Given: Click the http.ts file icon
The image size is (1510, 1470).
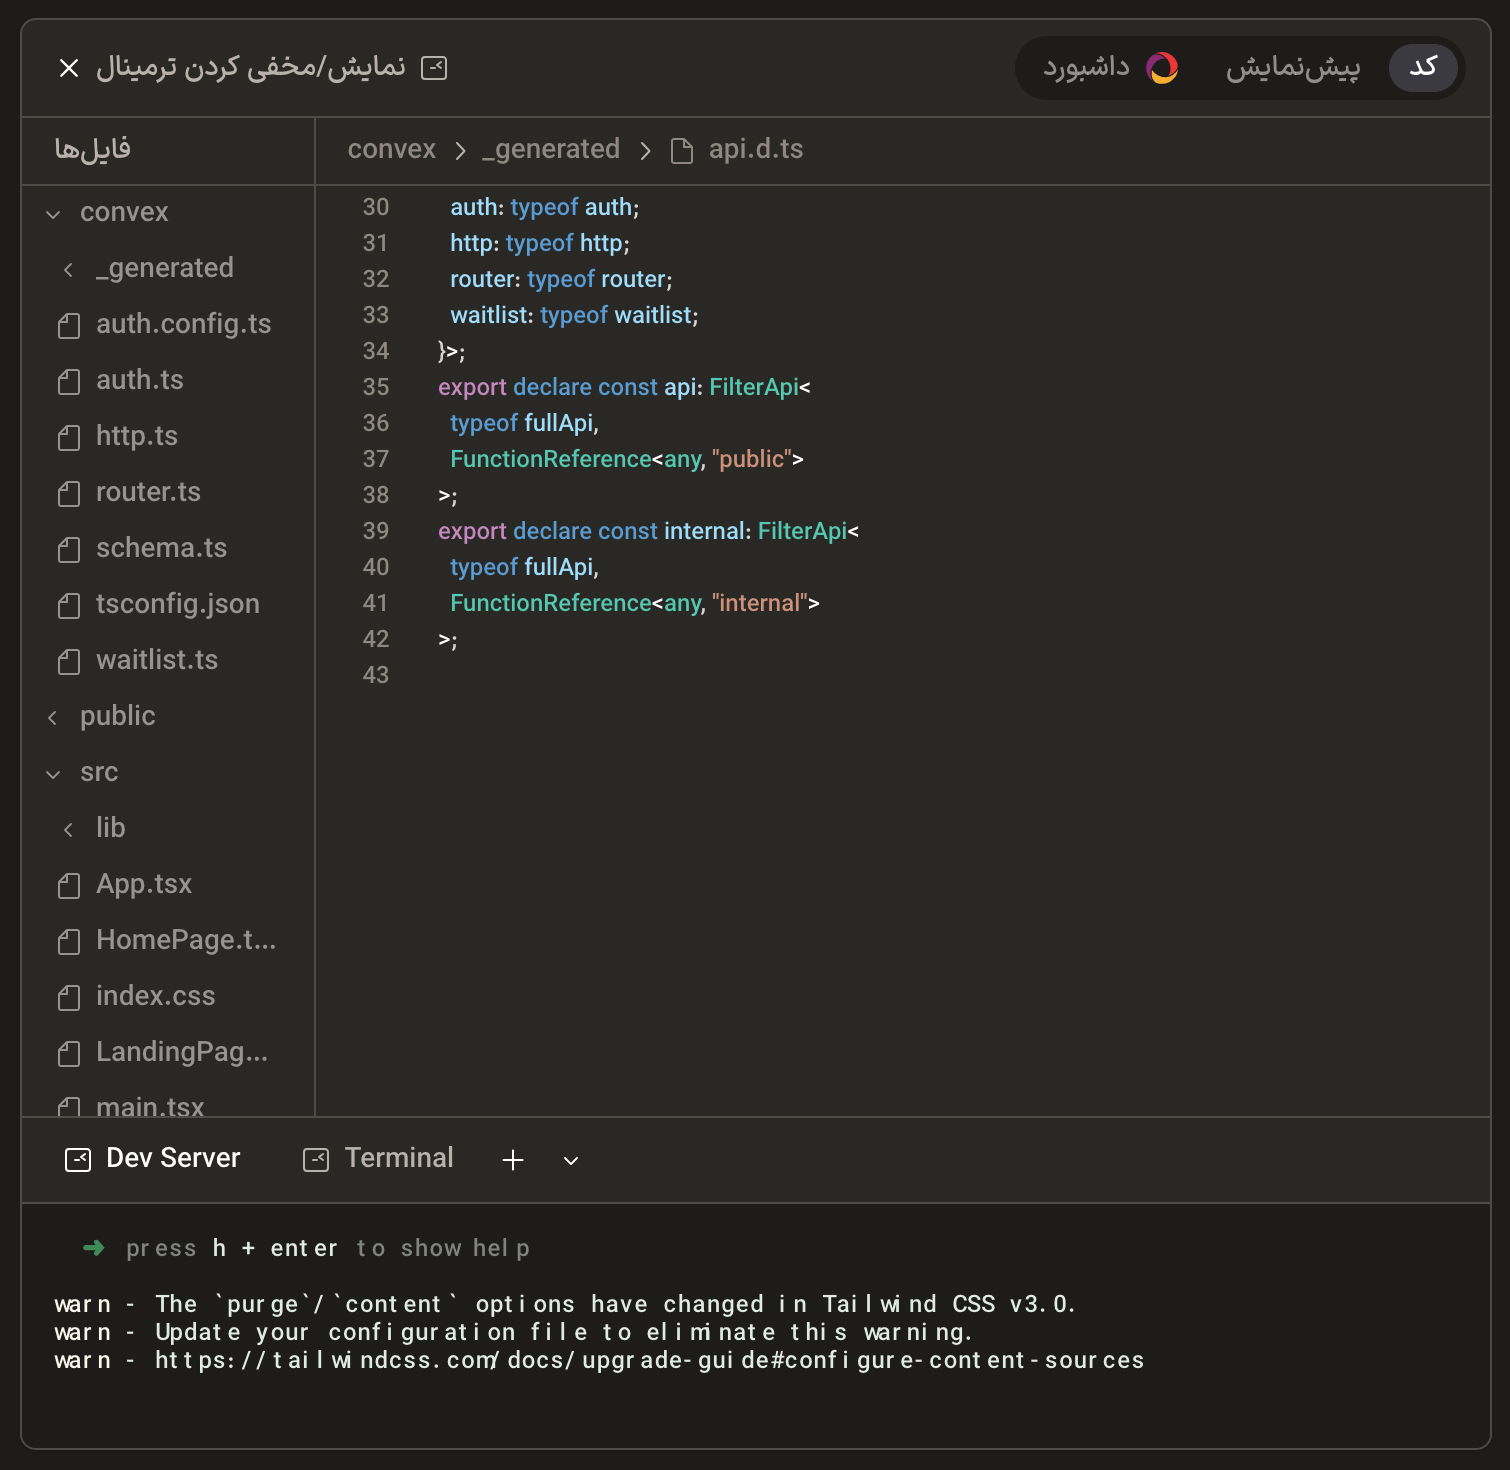Looking at the screenshot, I should (x=68, y=437).
